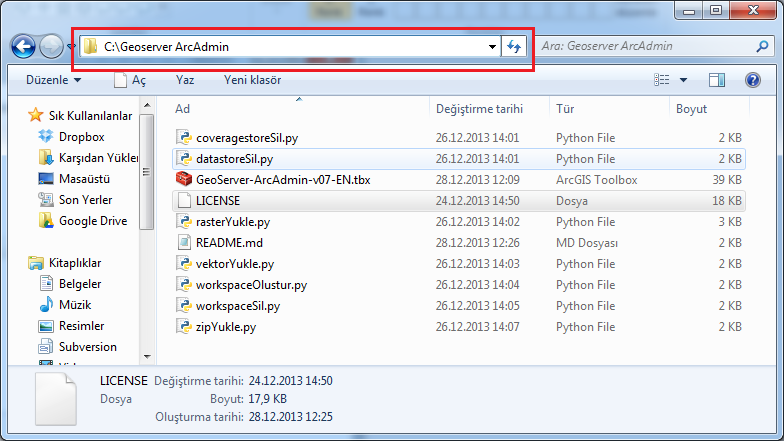Image resolution: width=784 pixels, height=441 pixels.
Task: Select the workspaceOlustur.py file name
Action: click(251, 285)
